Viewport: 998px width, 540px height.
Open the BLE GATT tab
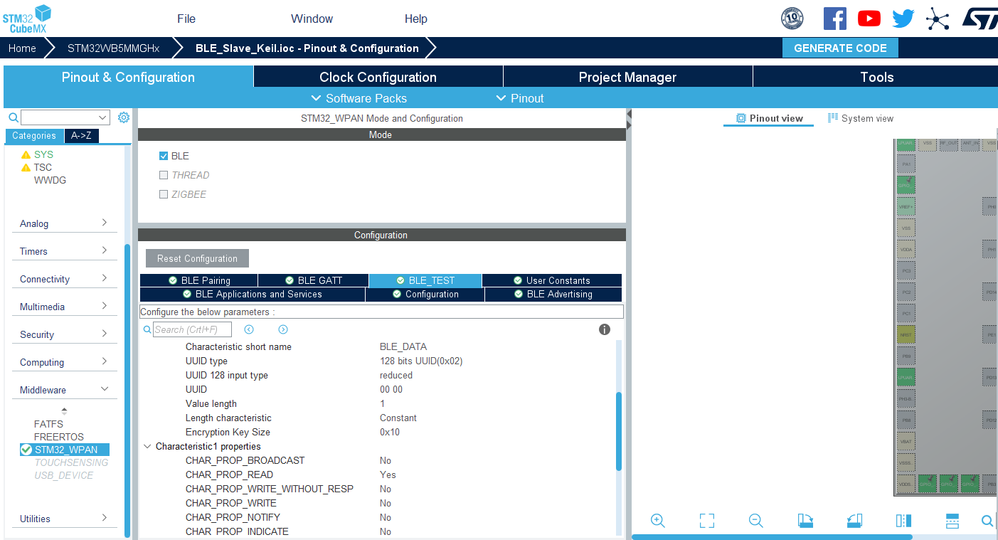(x=313, y=280)
